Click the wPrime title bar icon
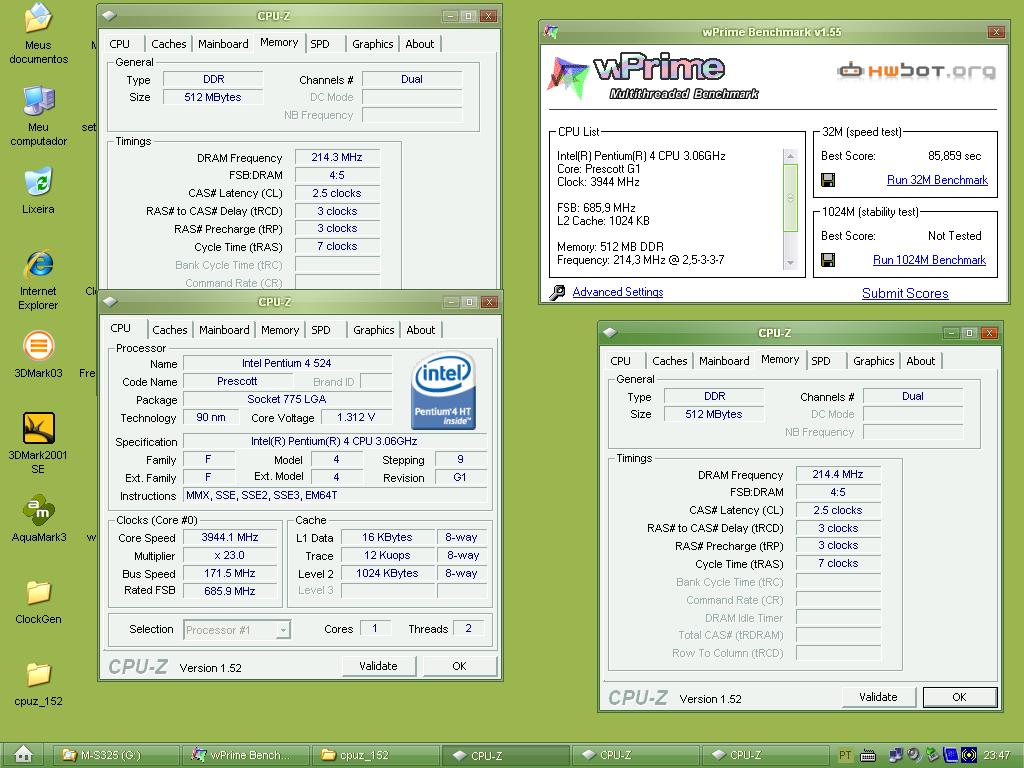 click(551, 31)
